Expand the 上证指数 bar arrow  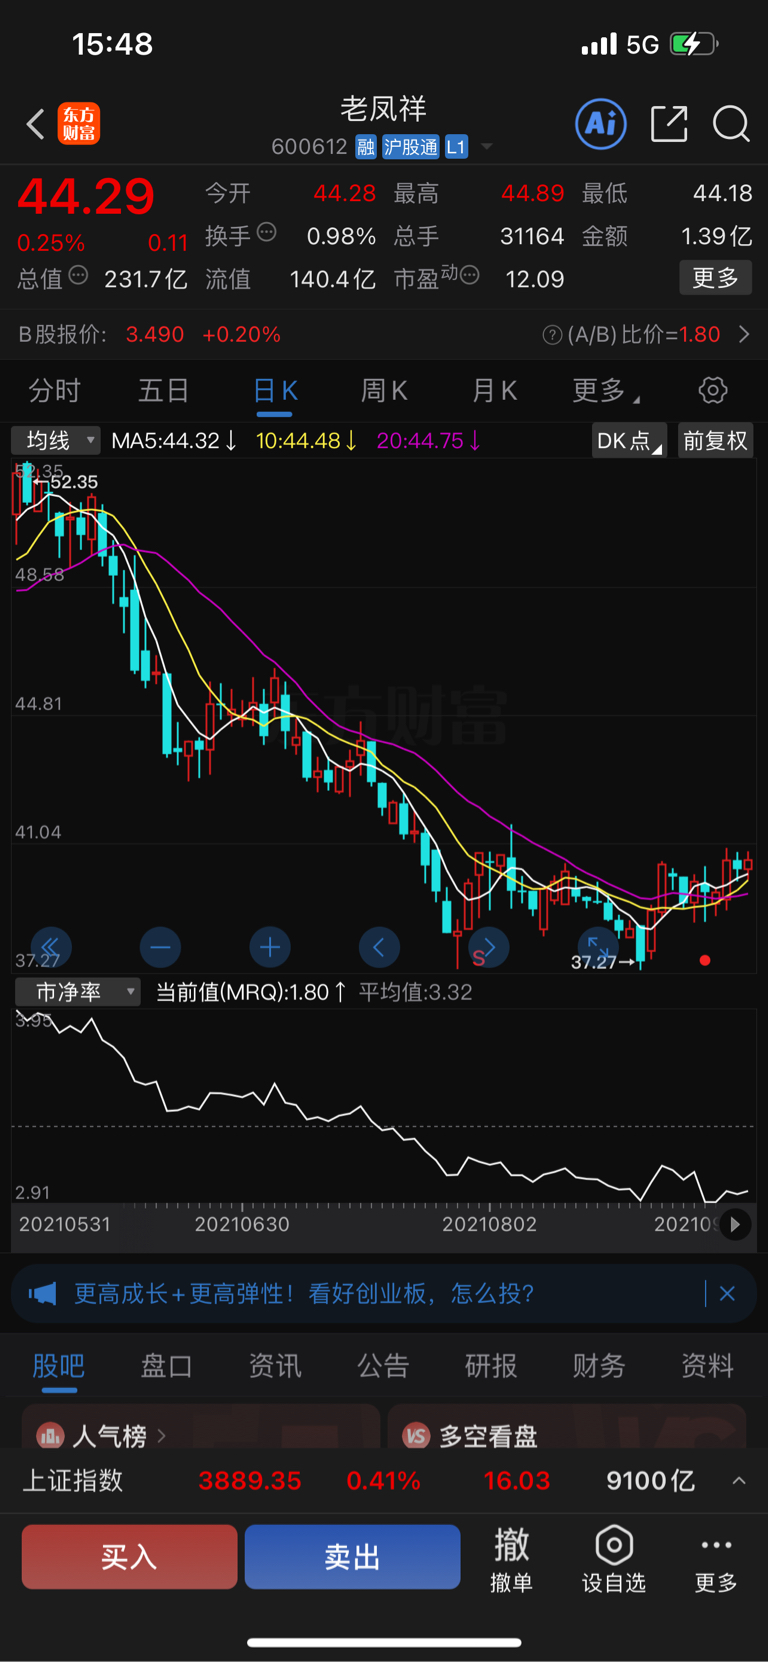[x=739, y=1481]
